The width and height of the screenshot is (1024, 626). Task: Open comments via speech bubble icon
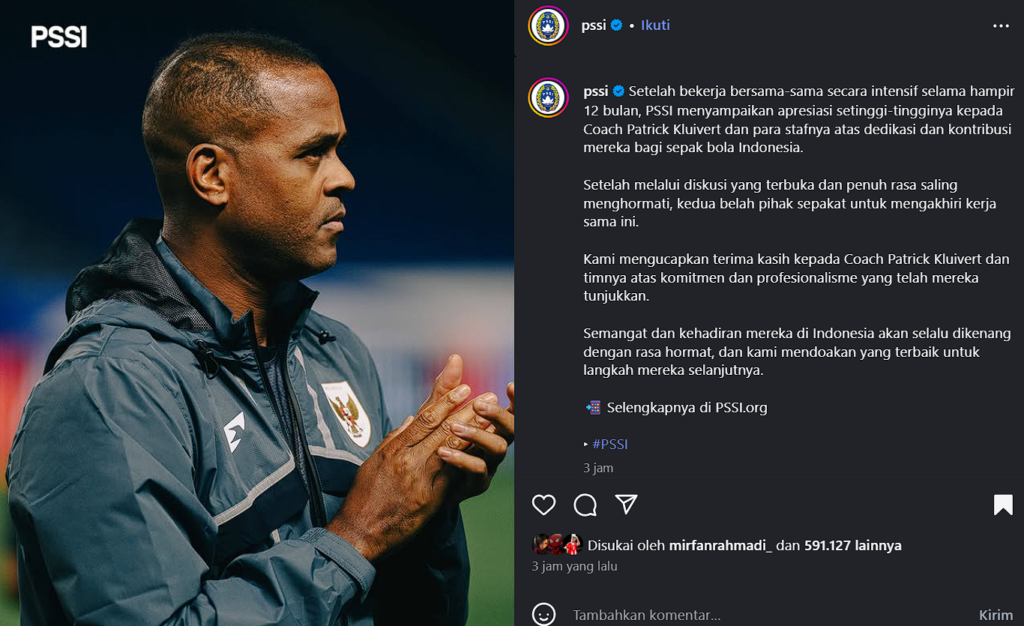point(585,505)
